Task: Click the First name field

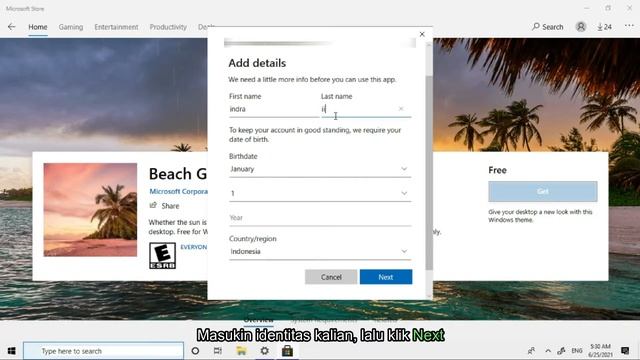Action: 273,109
